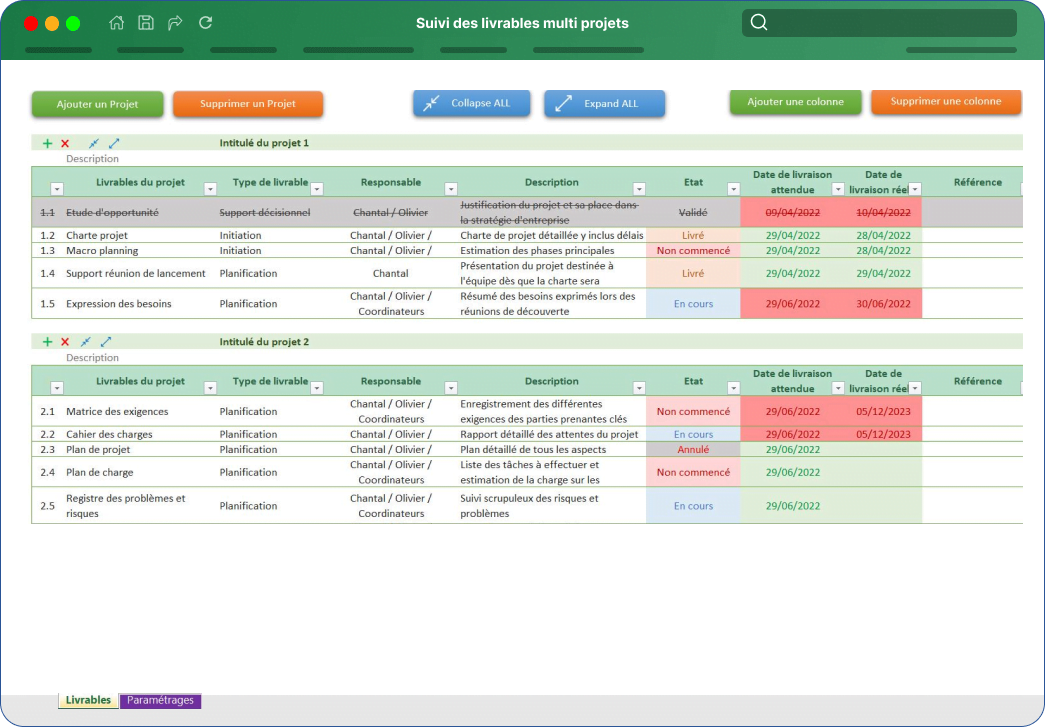Screen dimensions: 1045x727
Task: Click the red X icon for project 2
Action: tap(65, 342)
